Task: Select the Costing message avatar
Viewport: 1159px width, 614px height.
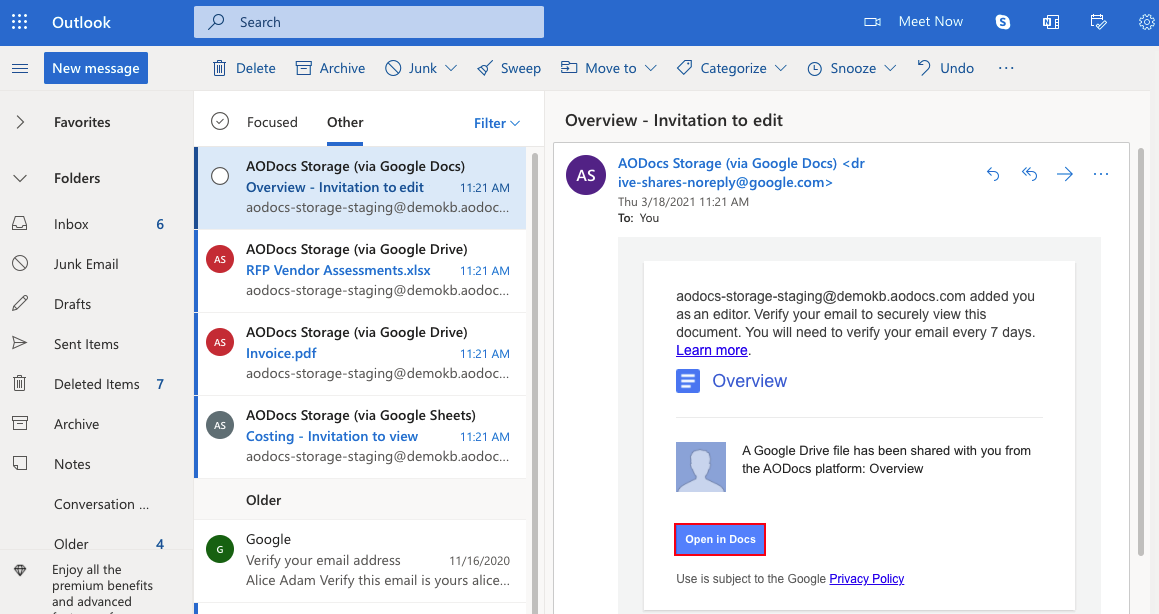Action: (x=220, y=425)
